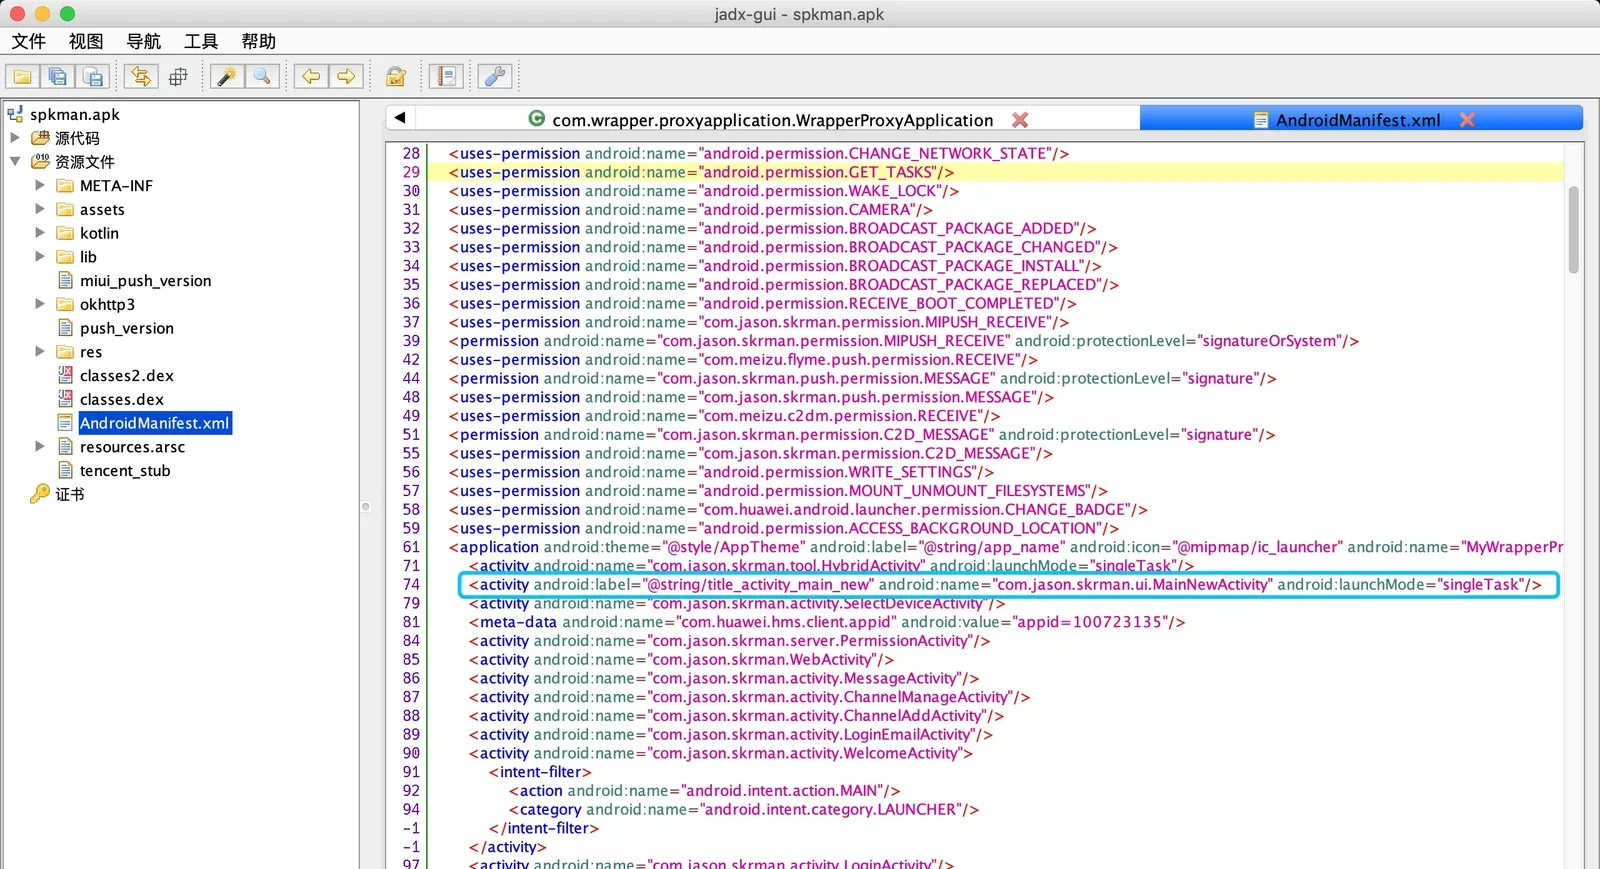Image resolution: width=1600 pixels, height=869 pixels.
Task: Click the save all toolbar icon
Action: (x=57, y=77)
